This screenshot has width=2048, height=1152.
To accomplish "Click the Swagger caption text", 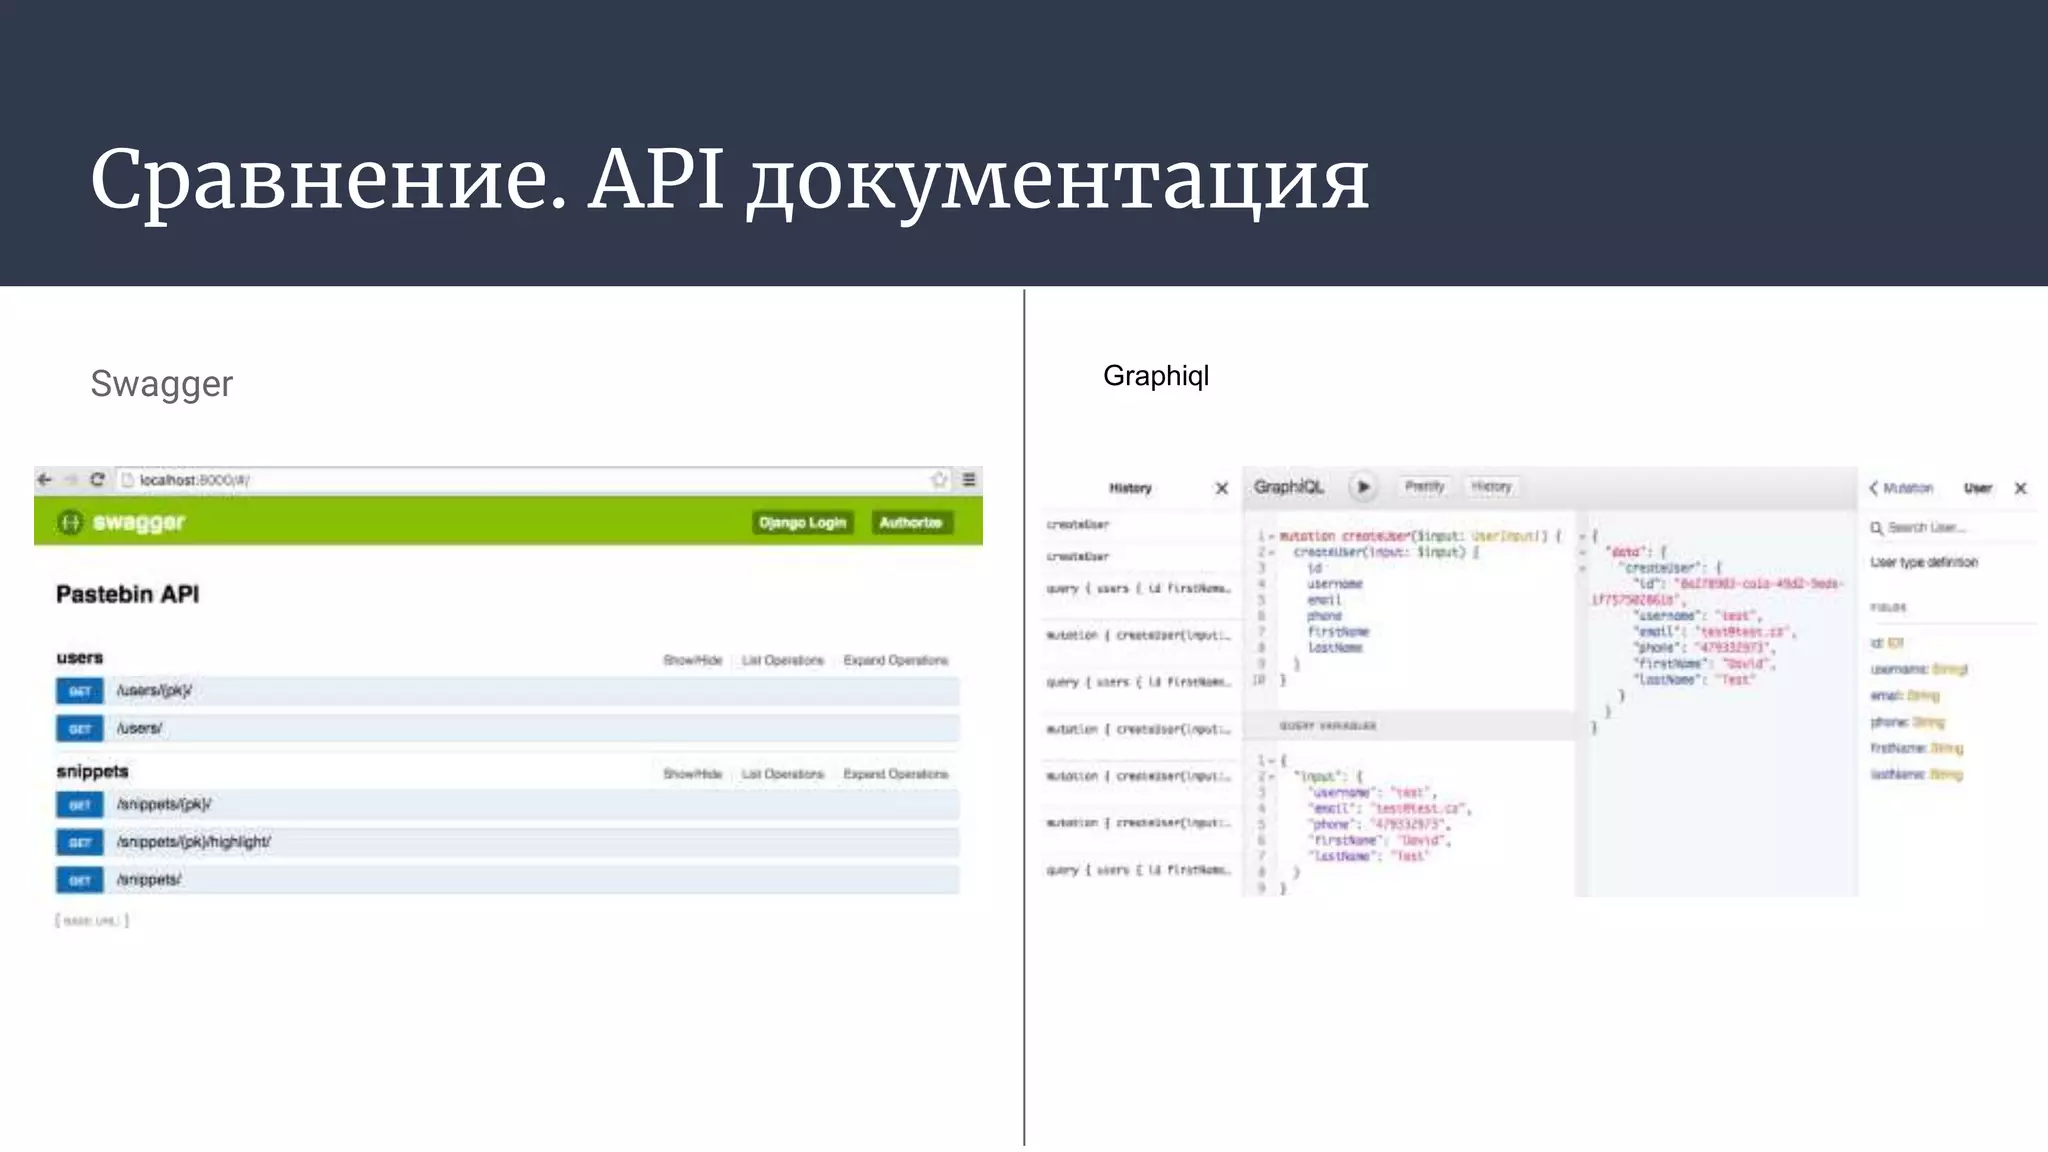I will click(161, 384).
